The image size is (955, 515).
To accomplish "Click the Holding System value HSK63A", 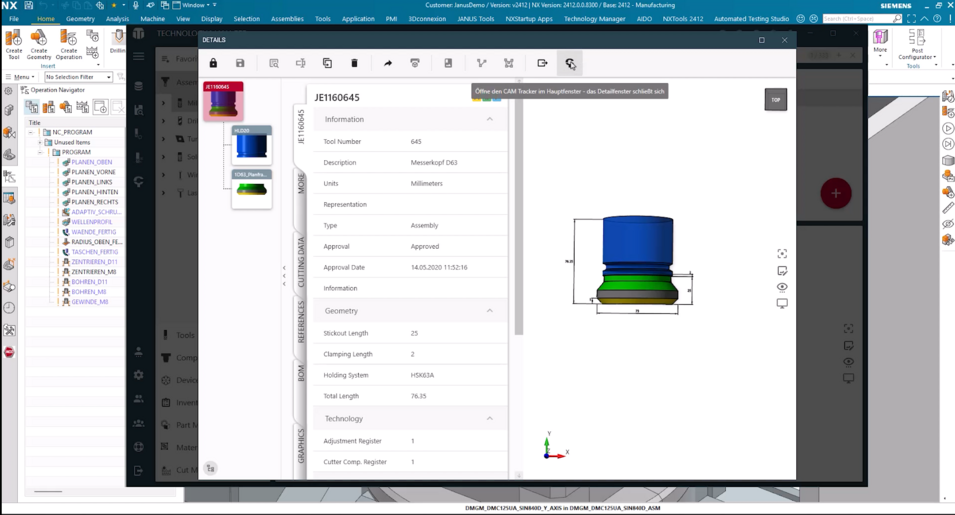I will point(422,376).
